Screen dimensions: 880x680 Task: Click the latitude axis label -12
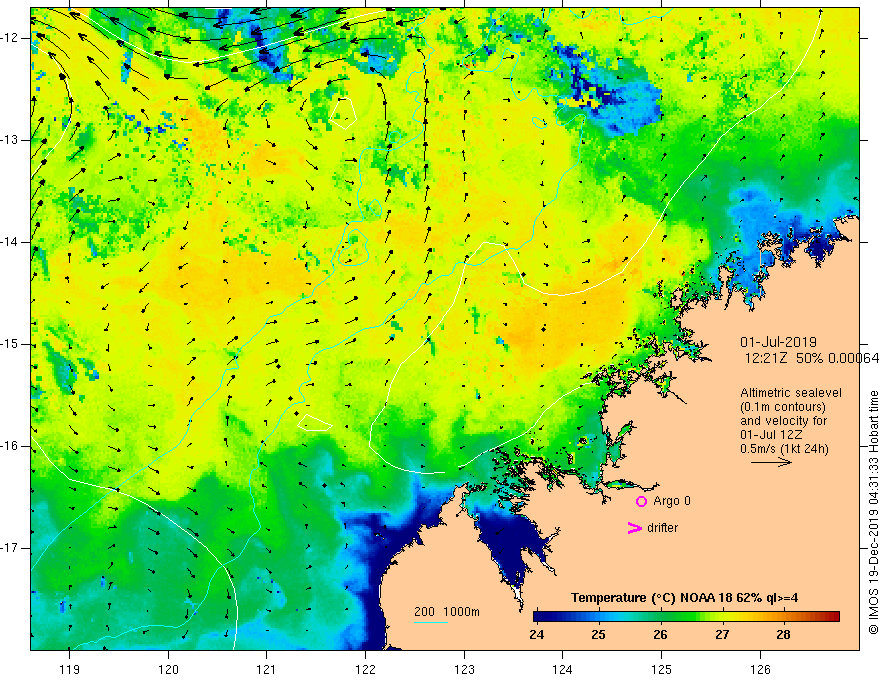(x=10, y=38)
